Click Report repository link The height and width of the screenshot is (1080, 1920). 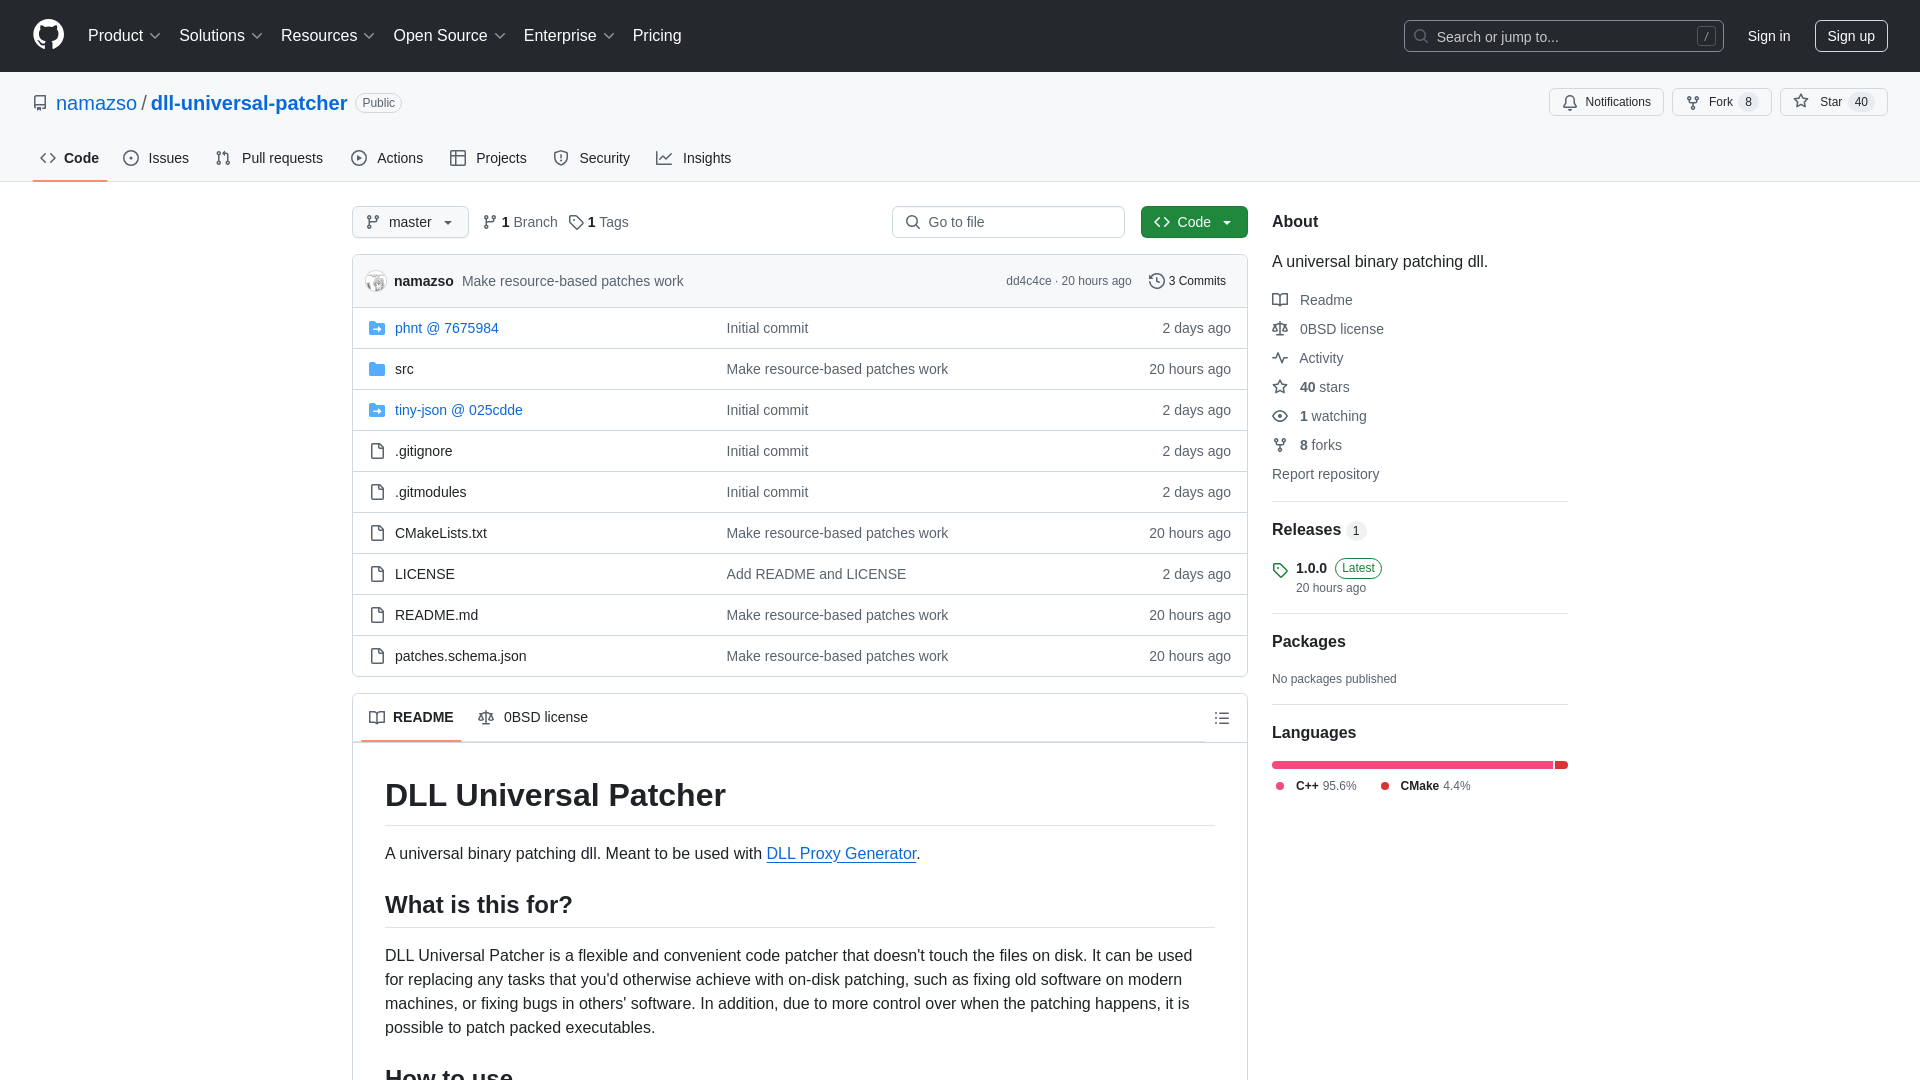(x=1325, y=474)
